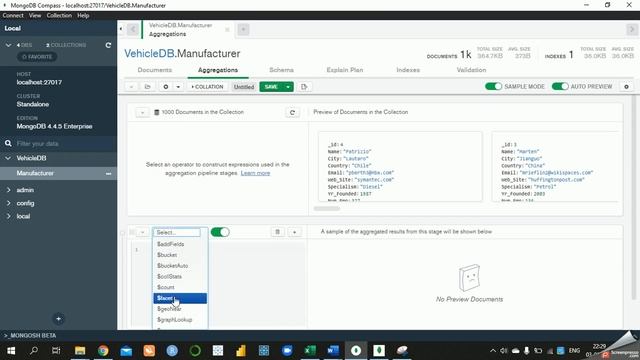Open Power BI icon in taskbar
Image resolution: width=640 pixels, height=360 pixels.
click(x=241, y=351)
